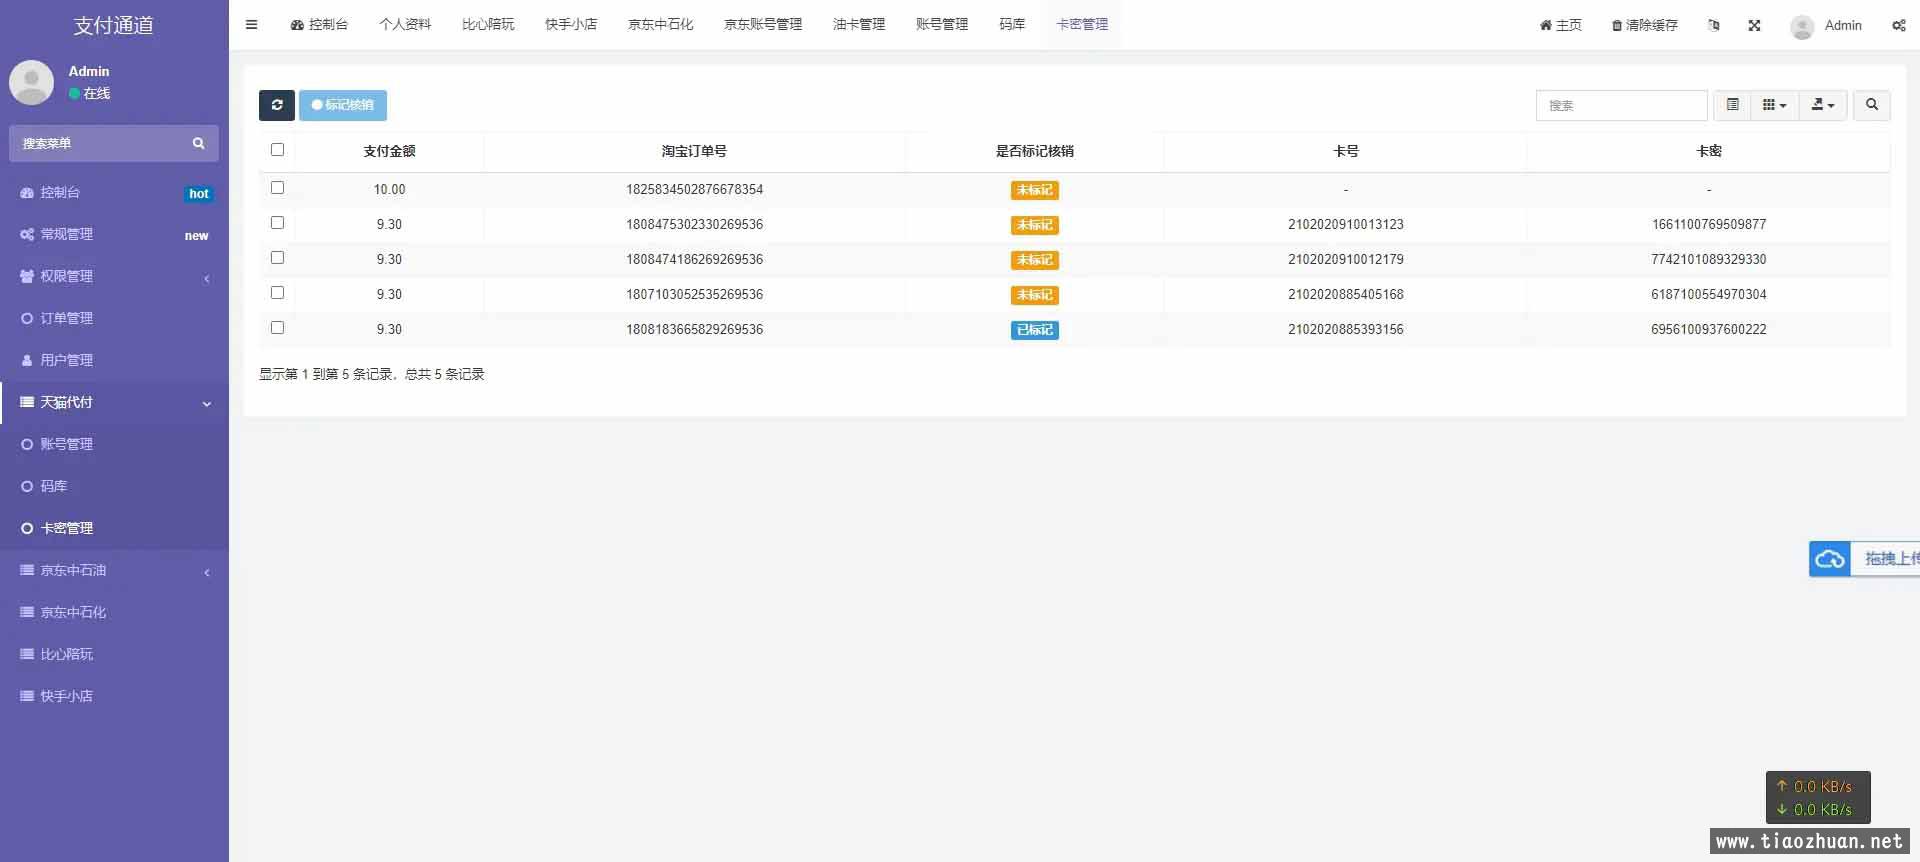Click 清除缓存 clear cache link

tap(1645, 25)
